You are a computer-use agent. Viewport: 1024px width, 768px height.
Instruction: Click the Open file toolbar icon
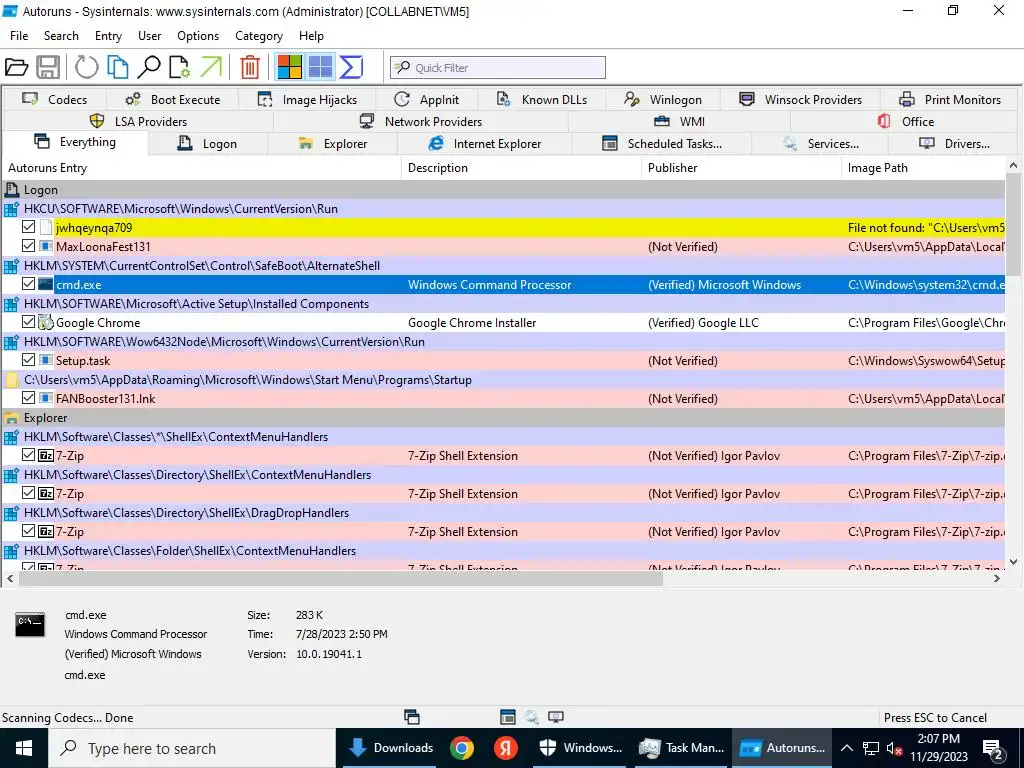pos(16,67)
